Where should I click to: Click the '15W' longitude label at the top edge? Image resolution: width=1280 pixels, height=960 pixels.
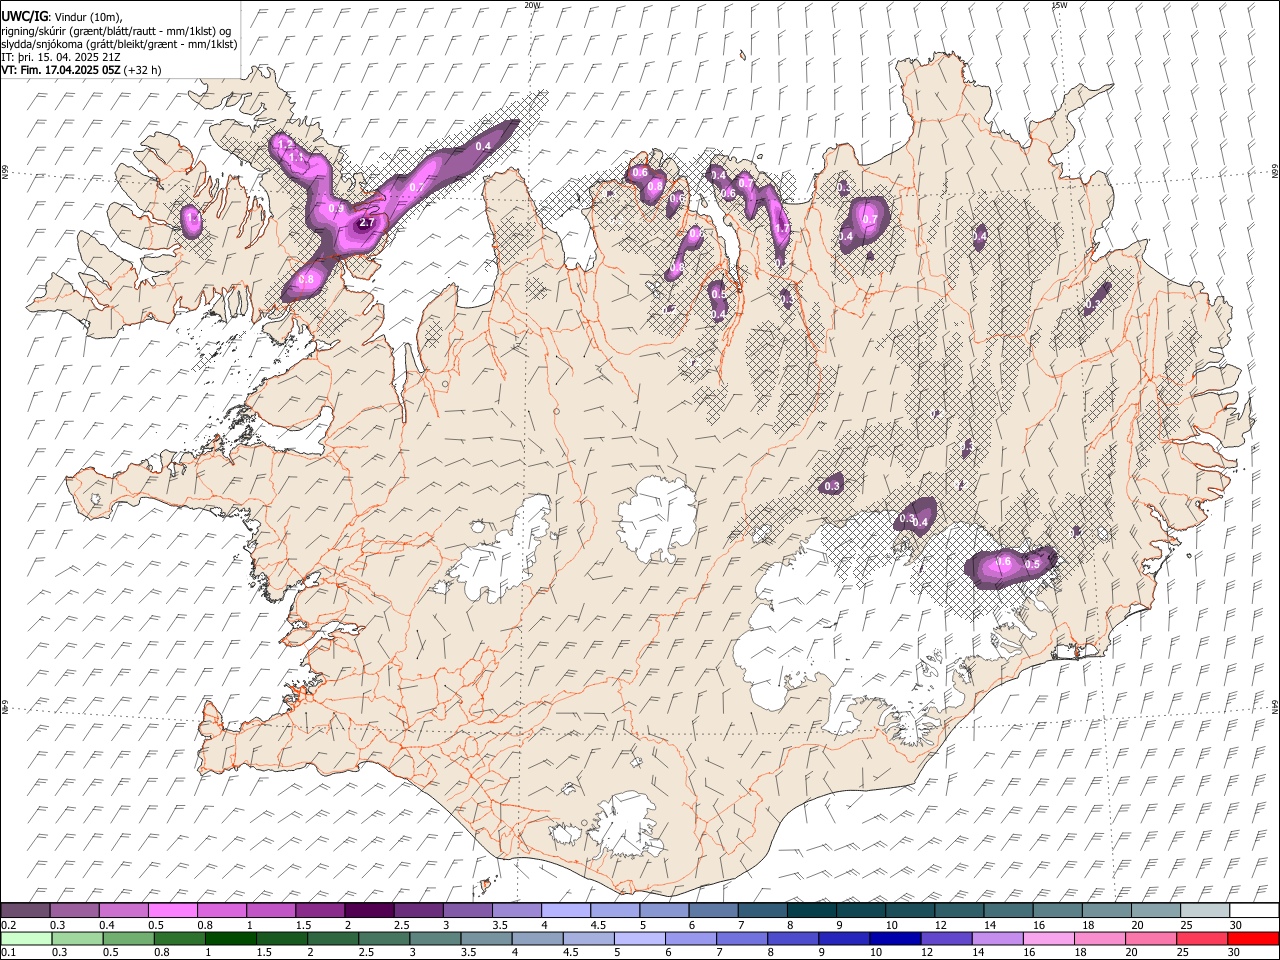coord(1059,5)
